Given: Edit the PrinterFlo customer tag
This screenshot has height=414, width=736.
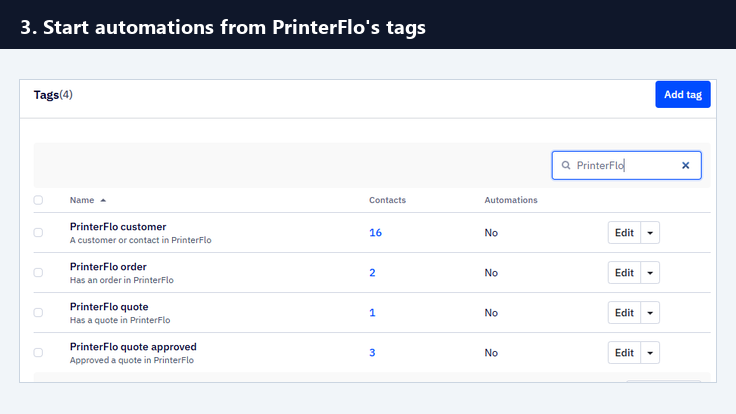Looking at the screenshot, I should (x=624, y=233).
